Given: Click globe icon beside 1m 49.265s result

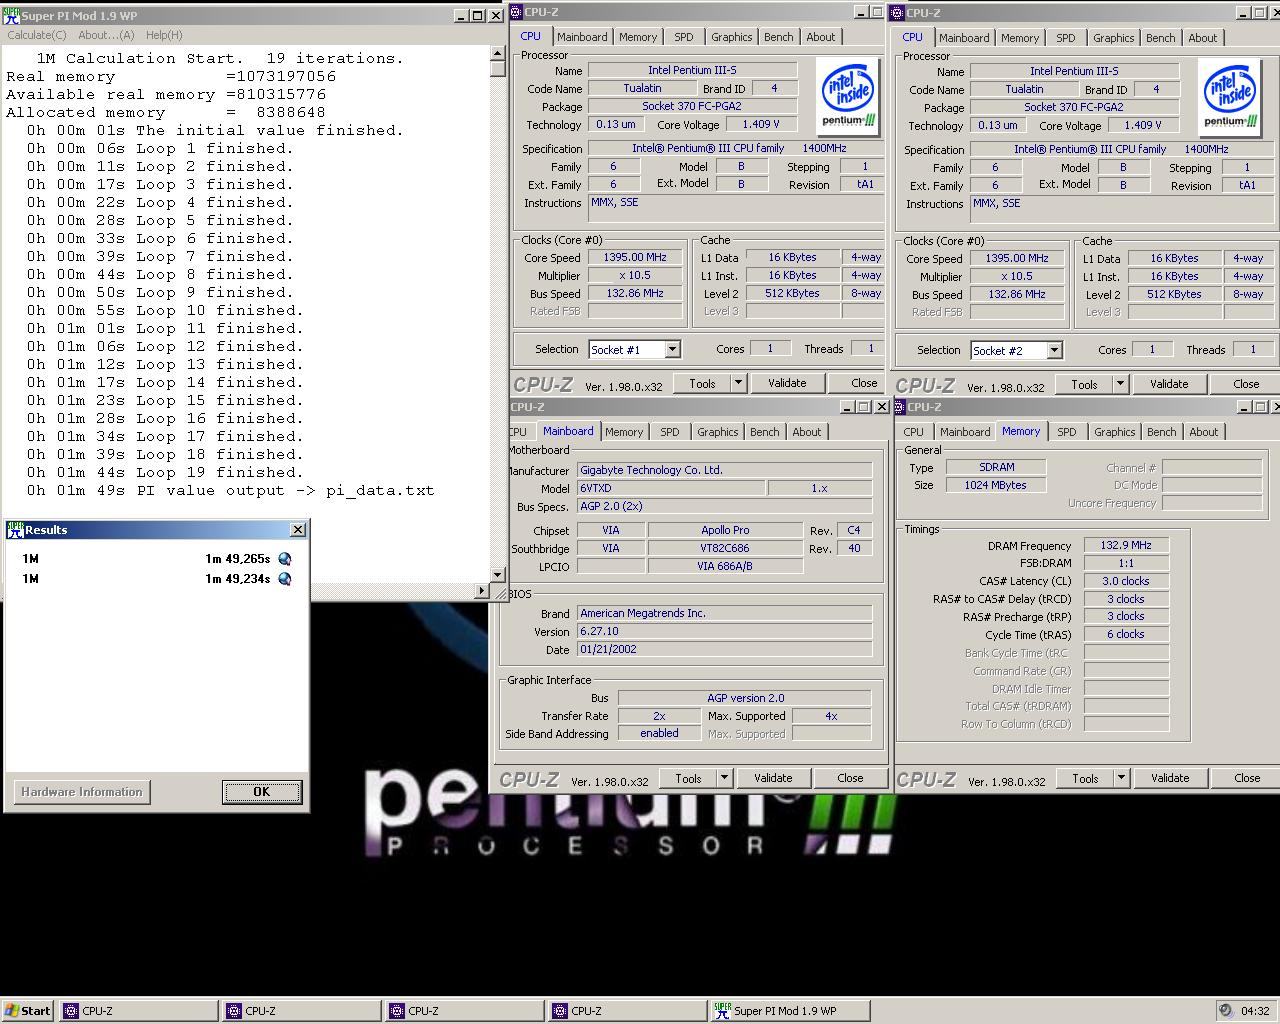Looking at the screenshot, I should point(285,559).
